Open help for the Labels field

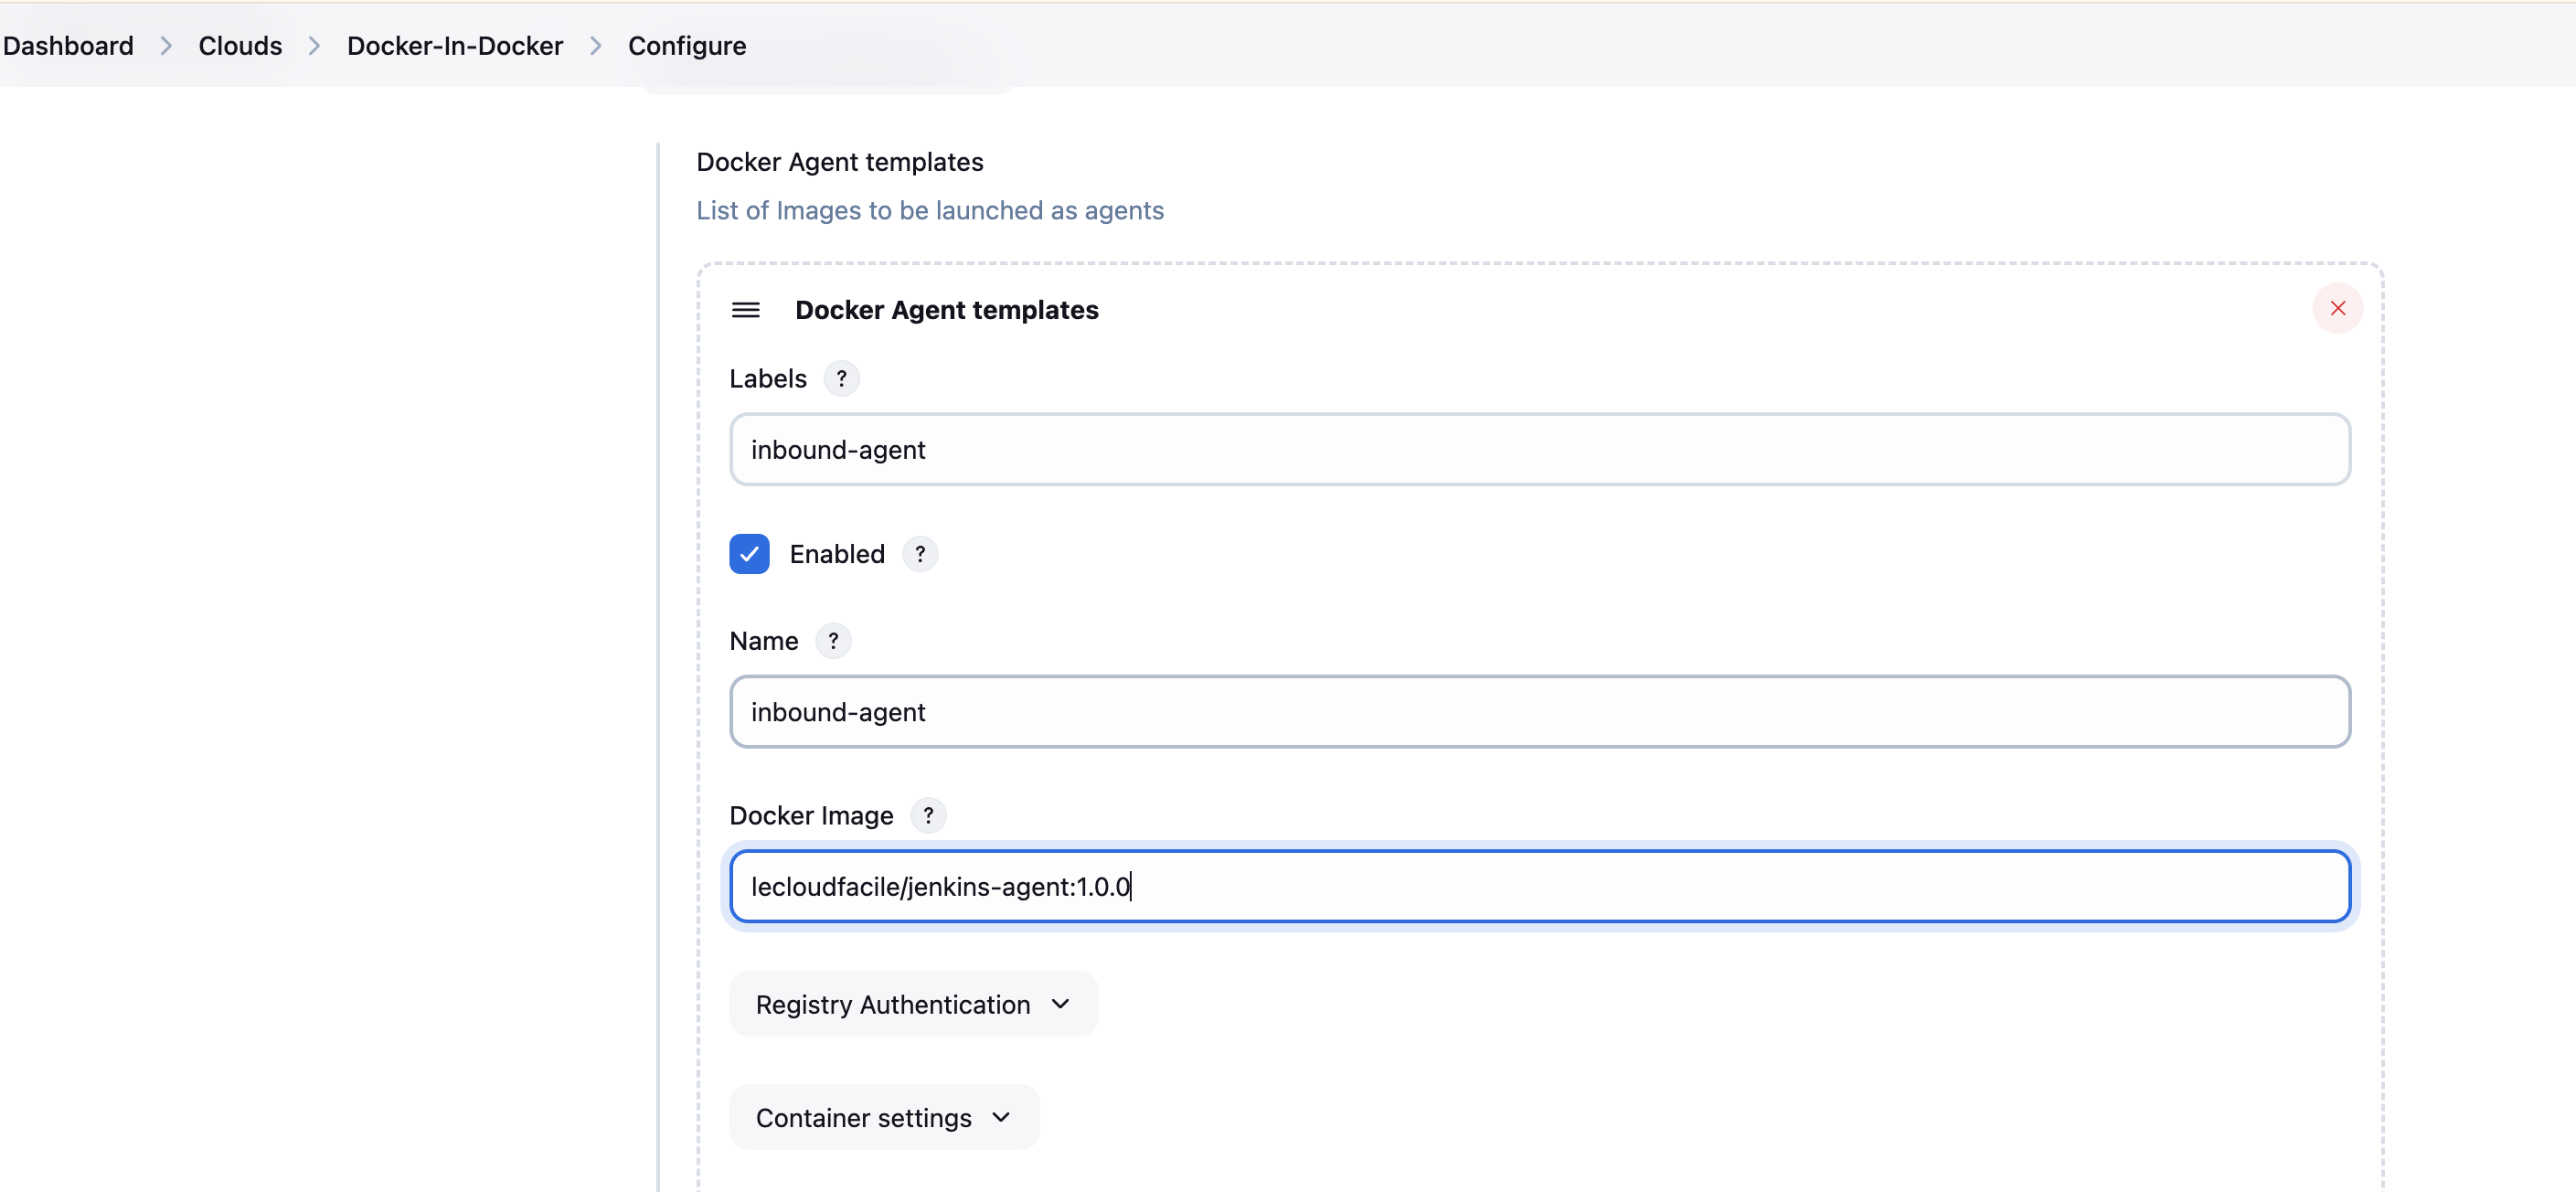click(841, 379)
